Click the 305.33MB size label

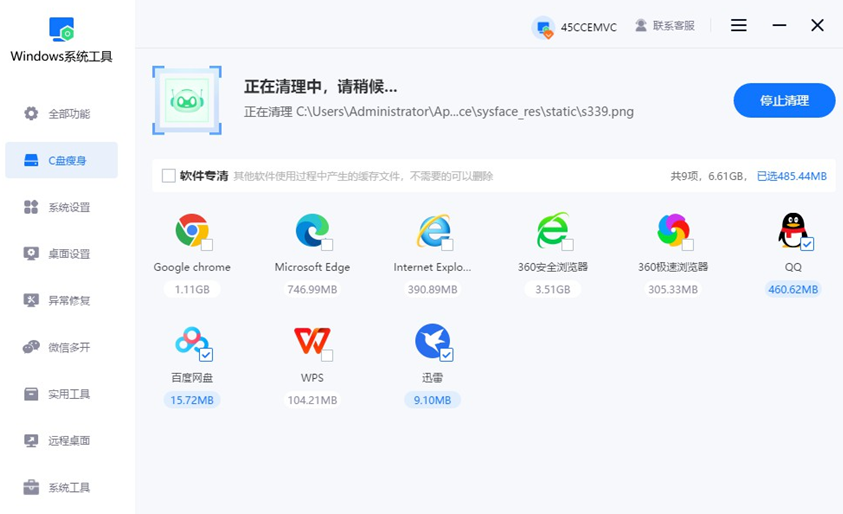point(673,289)
